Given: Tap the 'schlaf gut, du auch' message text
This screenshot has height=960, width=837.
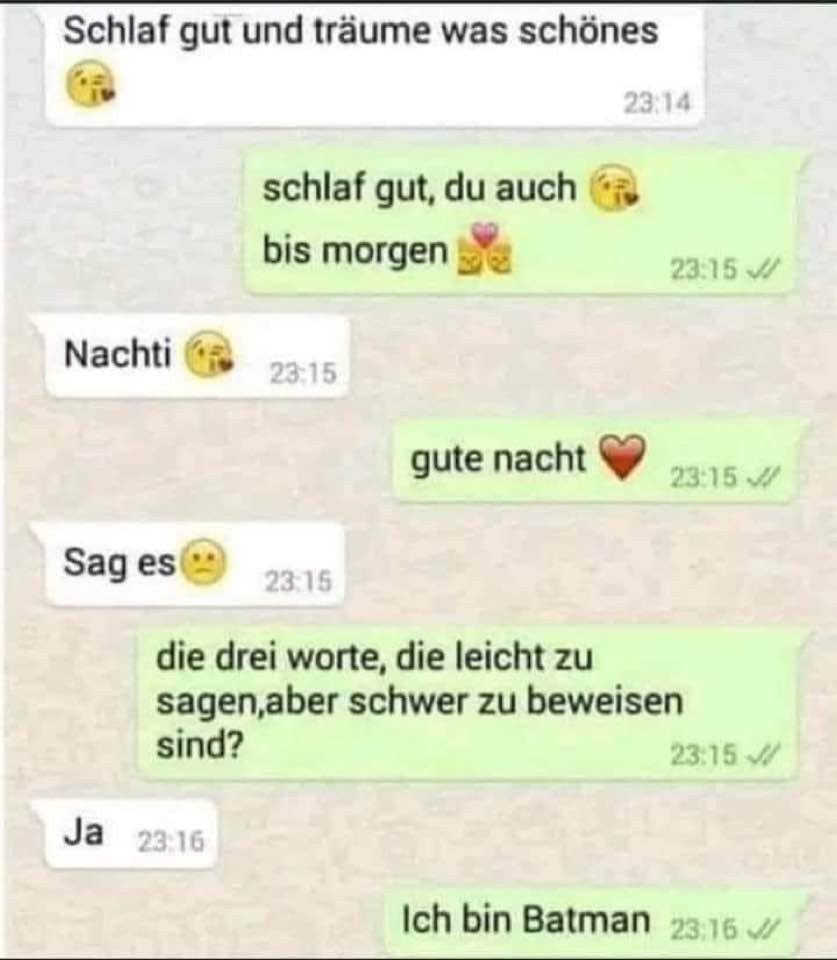Looking at the screenshot, I should pyautogui.click(x=419, y=188).
